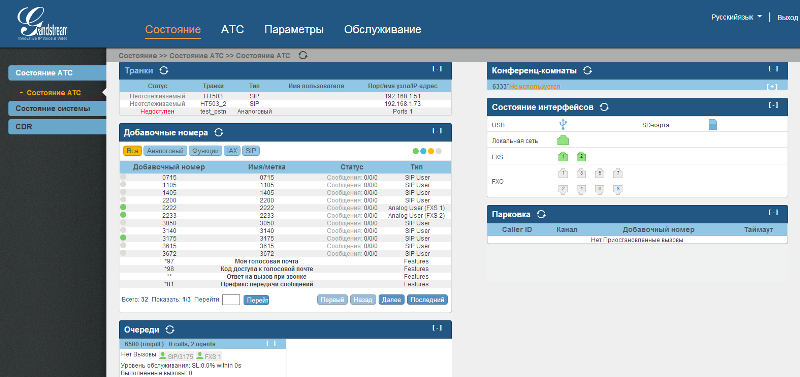Click the Недоступен trunk status text

[x=158, y=111]
